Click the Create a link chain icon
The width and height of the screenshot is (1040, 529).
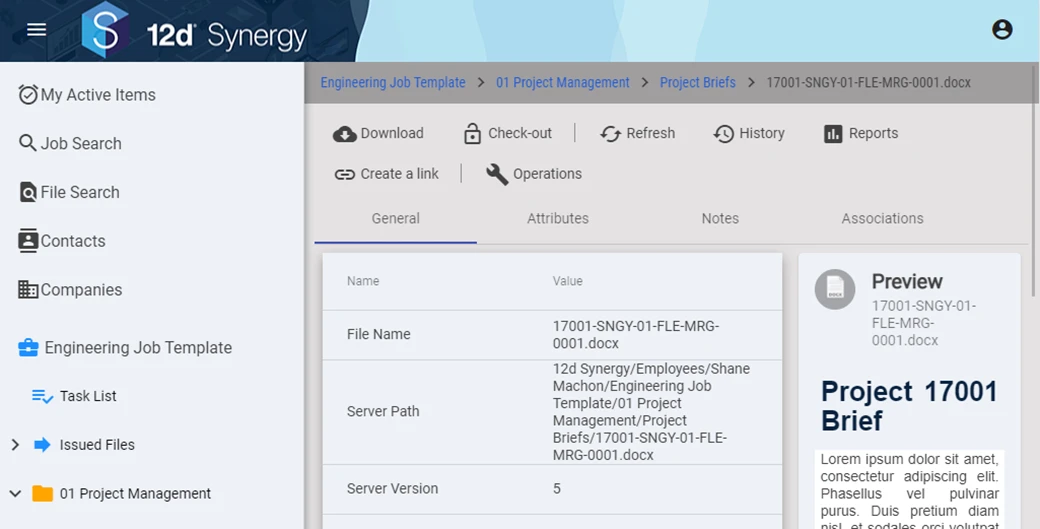[345, 174]
